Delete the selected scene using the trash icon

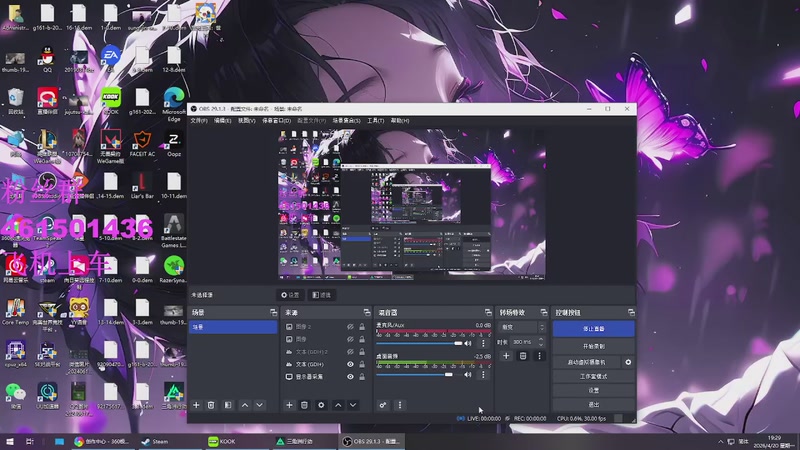click(x=211, y=405)
